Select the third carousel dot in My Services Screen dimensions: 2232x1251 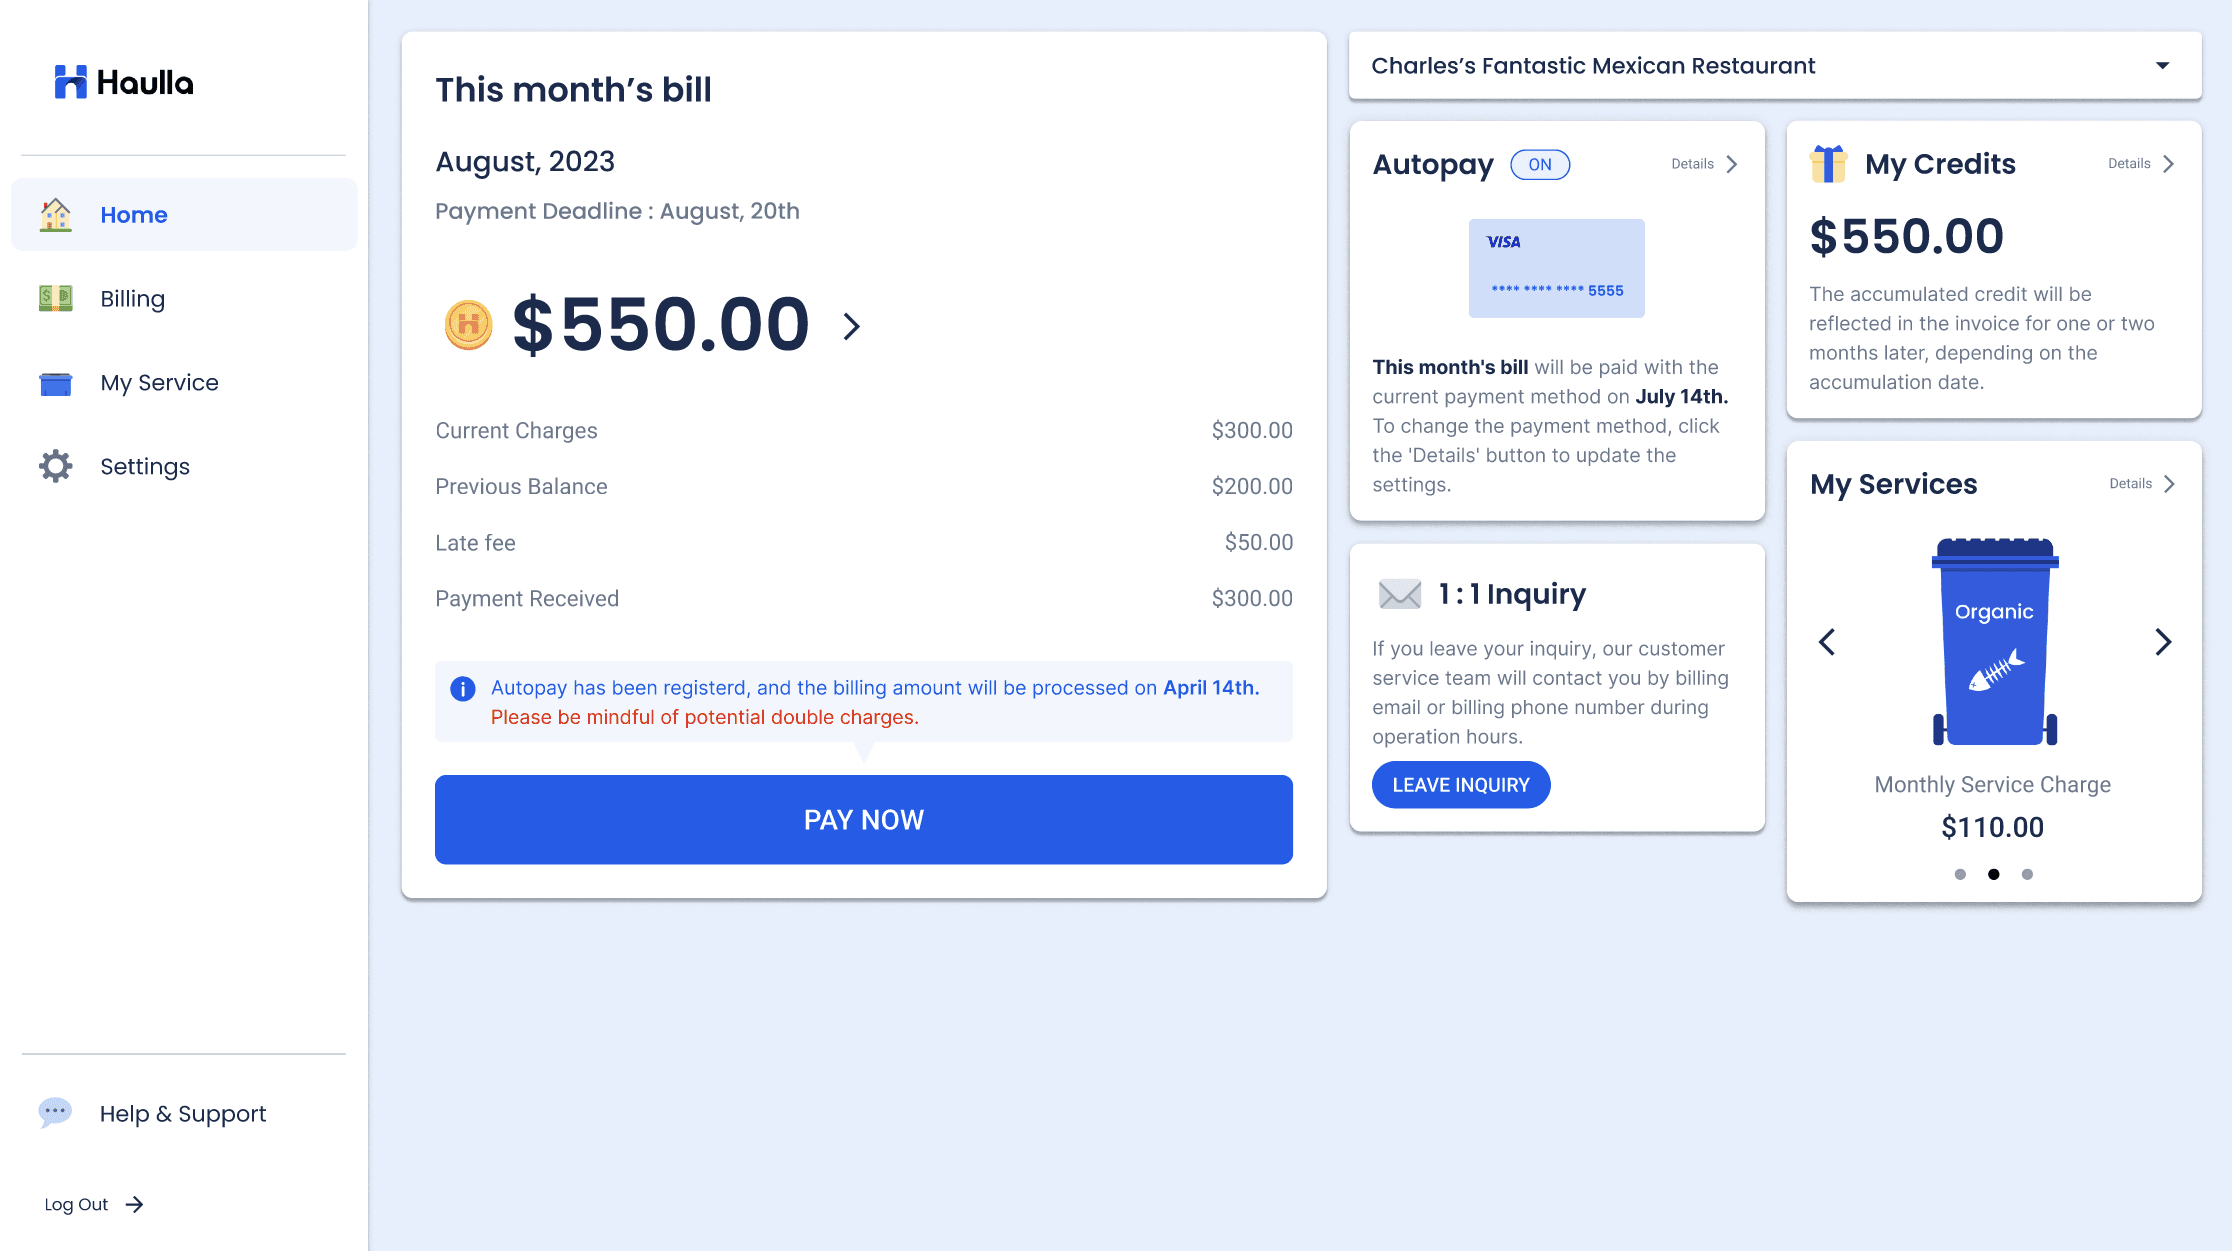pos(2027,874)
